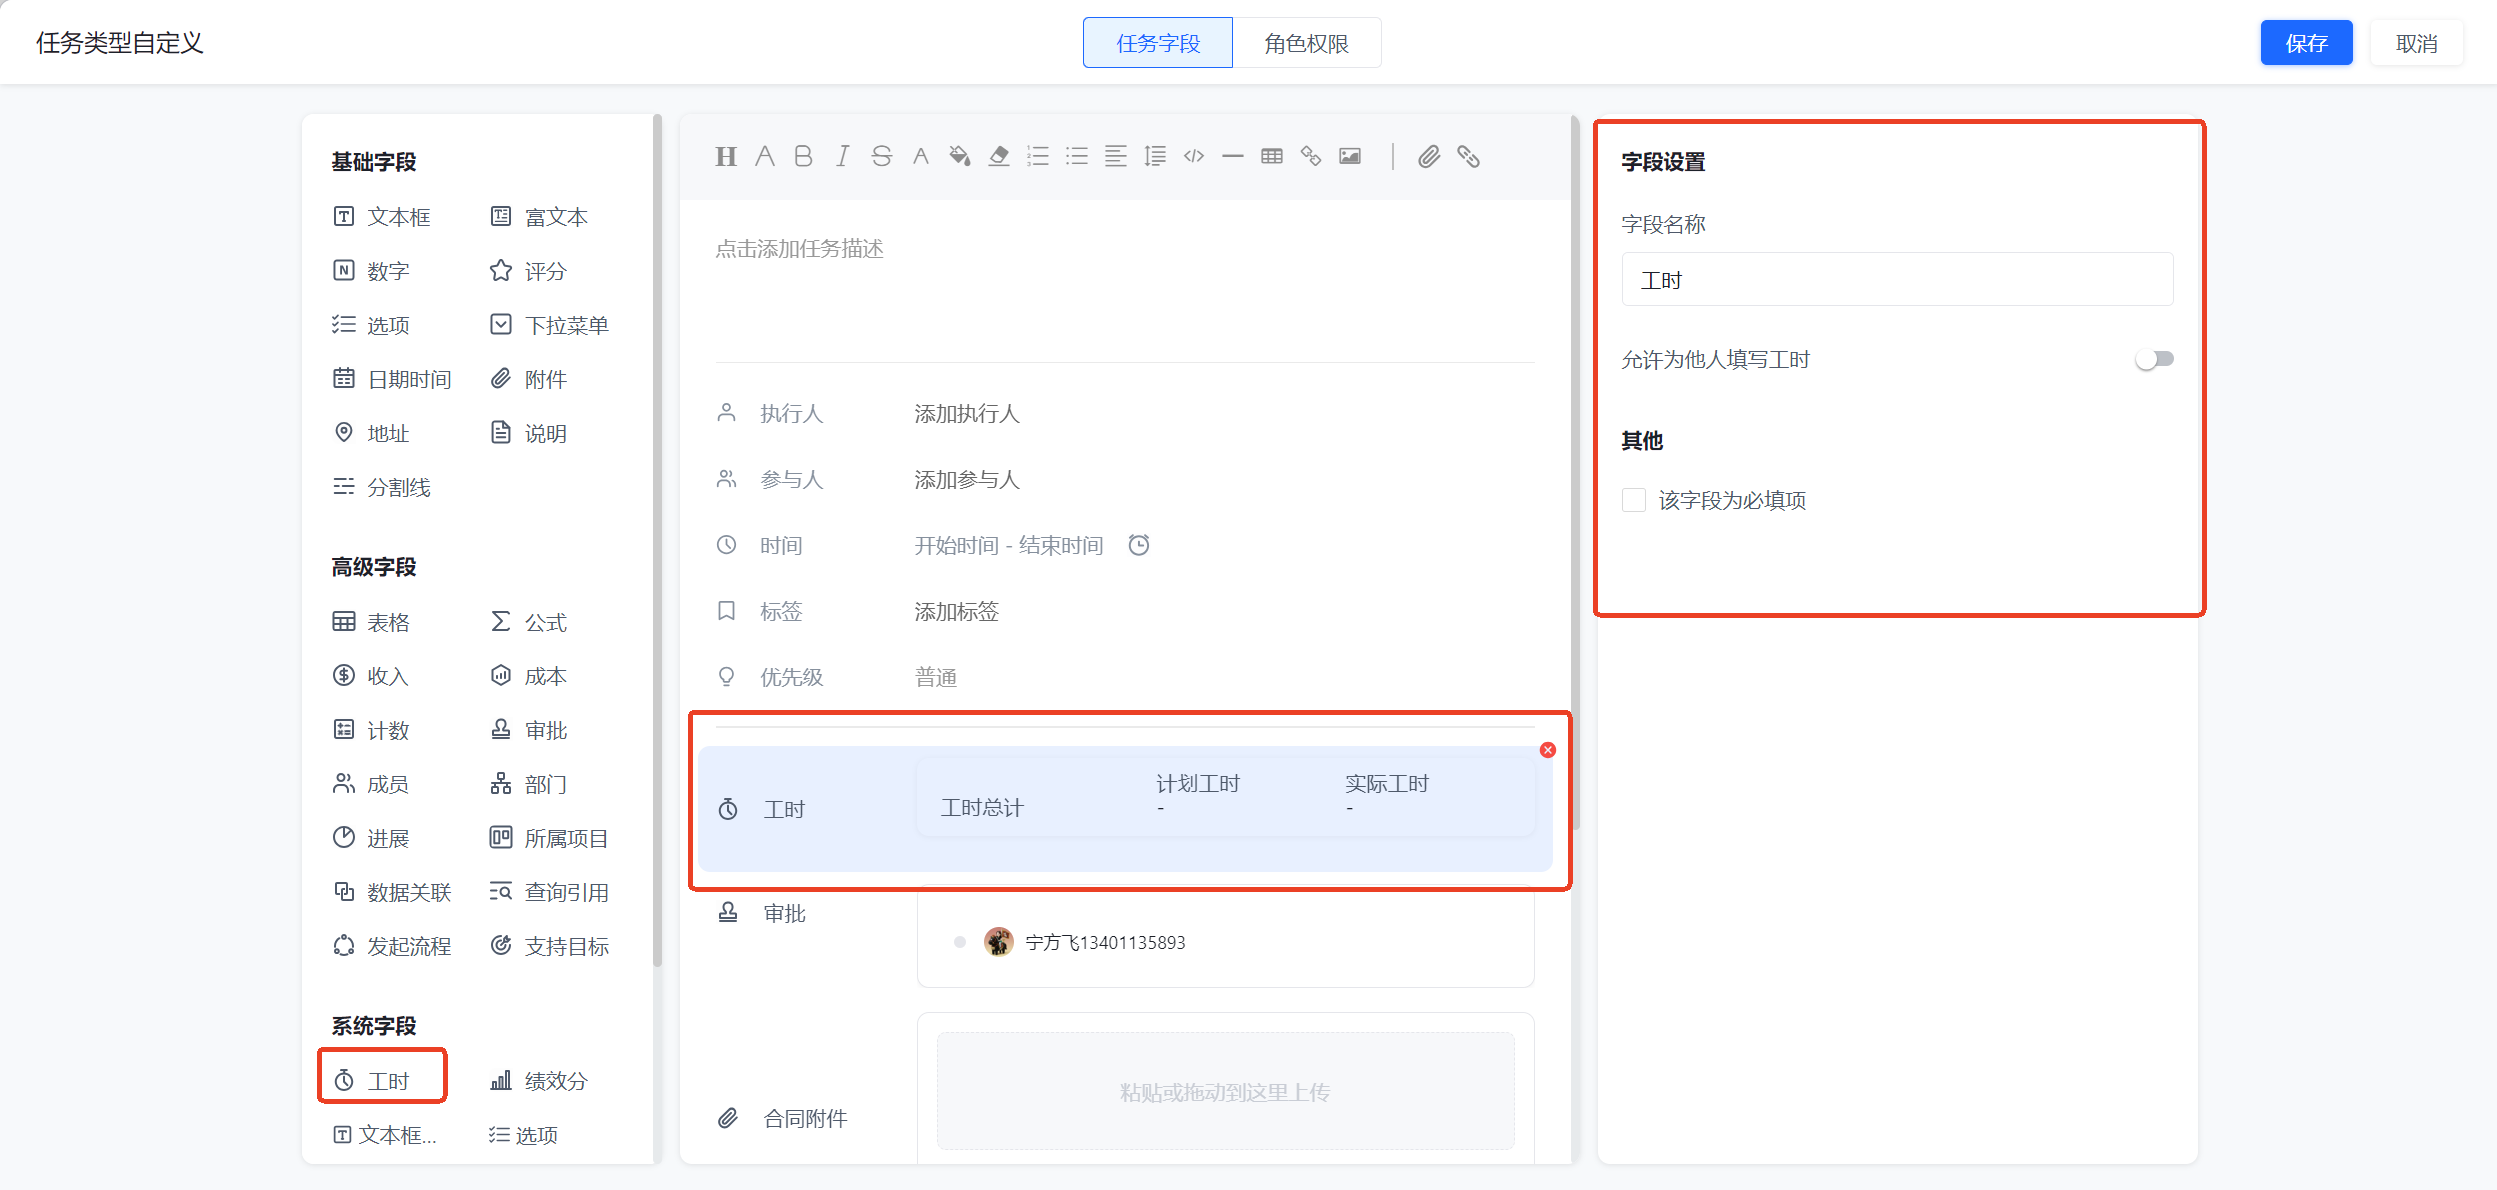Image resolution: width=2497 pixels, height=1190 pixels.
Task: Click the hyperlink icon beside the table icon
Action: (1311, 156)
